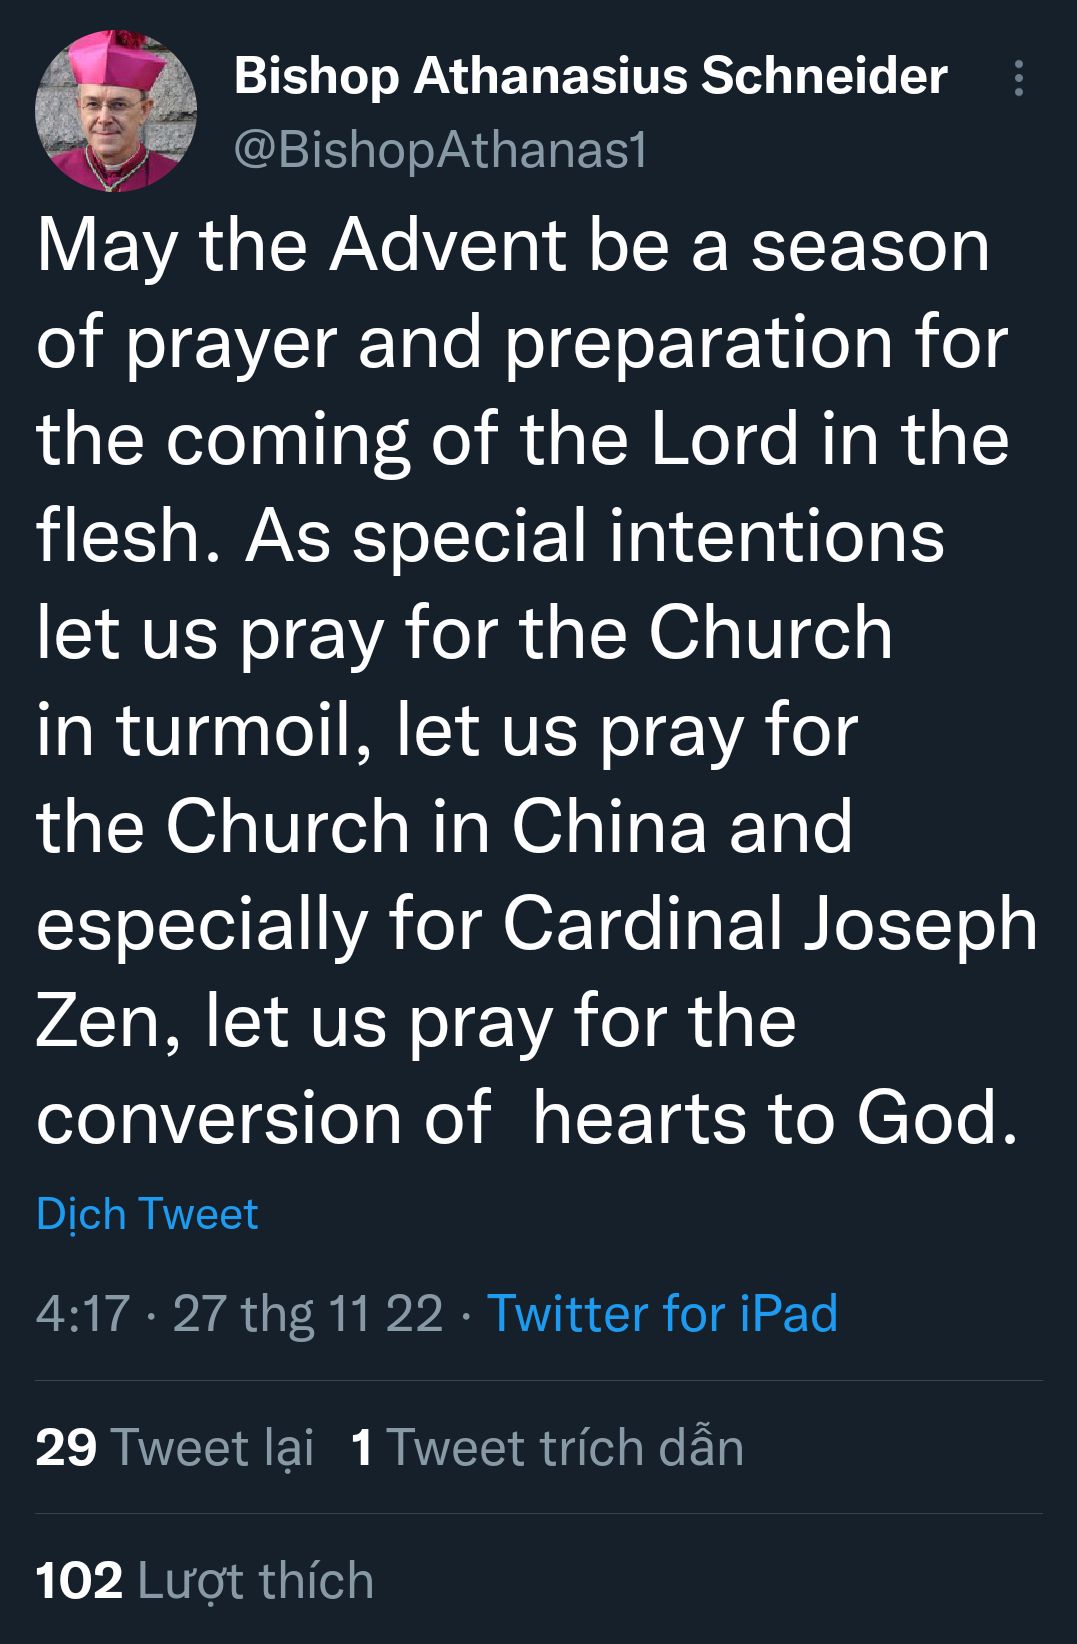Click the 4:17 tweet timestamp

click(x=83, y=1313)
